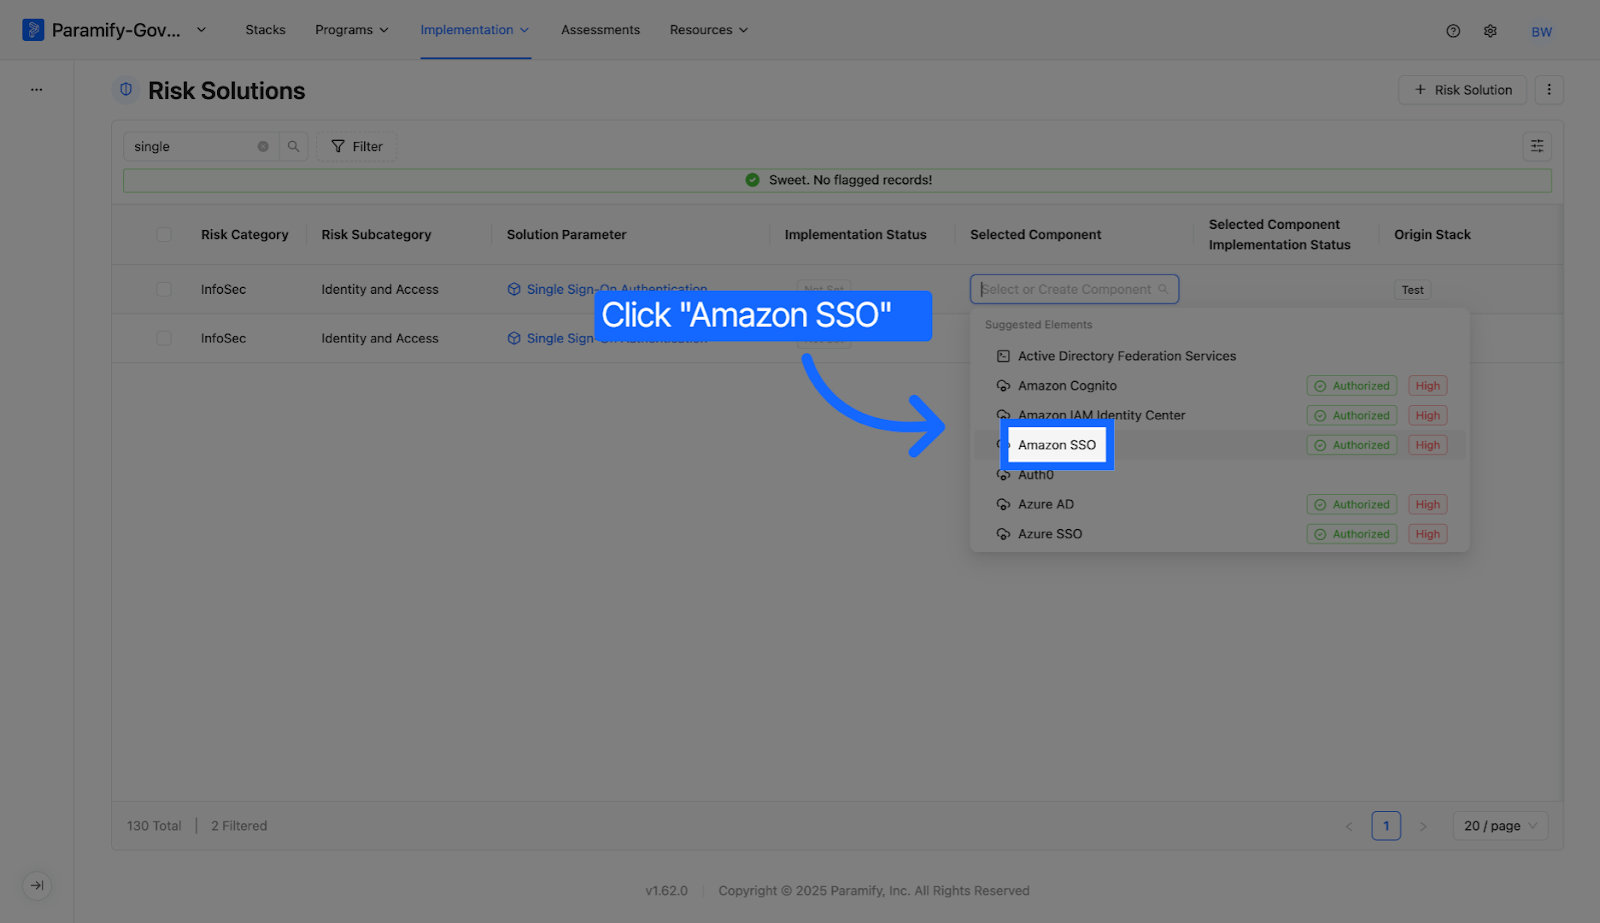Select Auth0 from suggestions

[1219, 475]
